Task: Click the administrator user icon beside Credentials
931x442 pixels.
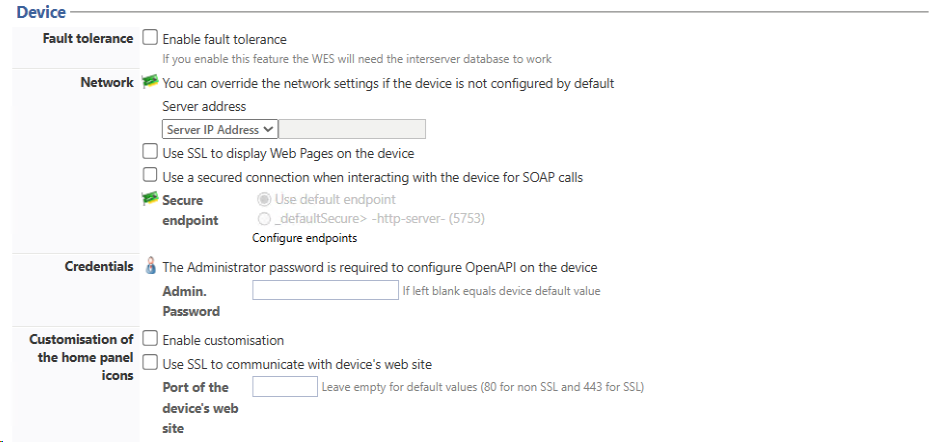Action: click(151, 266)
